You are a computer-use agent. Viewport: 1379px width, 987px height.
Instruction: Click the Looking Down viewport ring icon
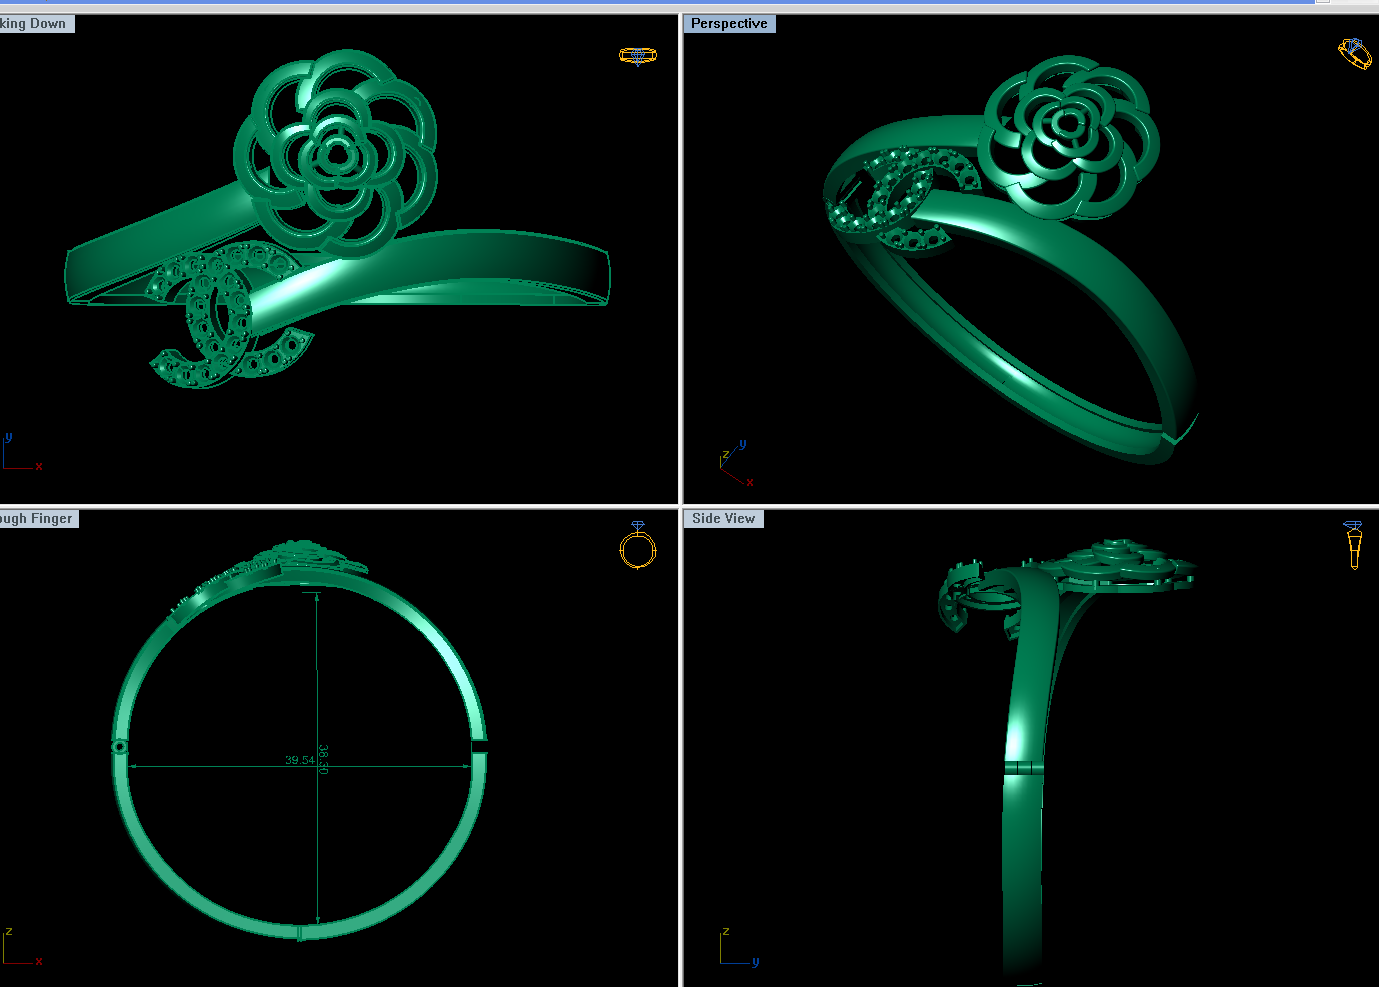coord(638,56)
